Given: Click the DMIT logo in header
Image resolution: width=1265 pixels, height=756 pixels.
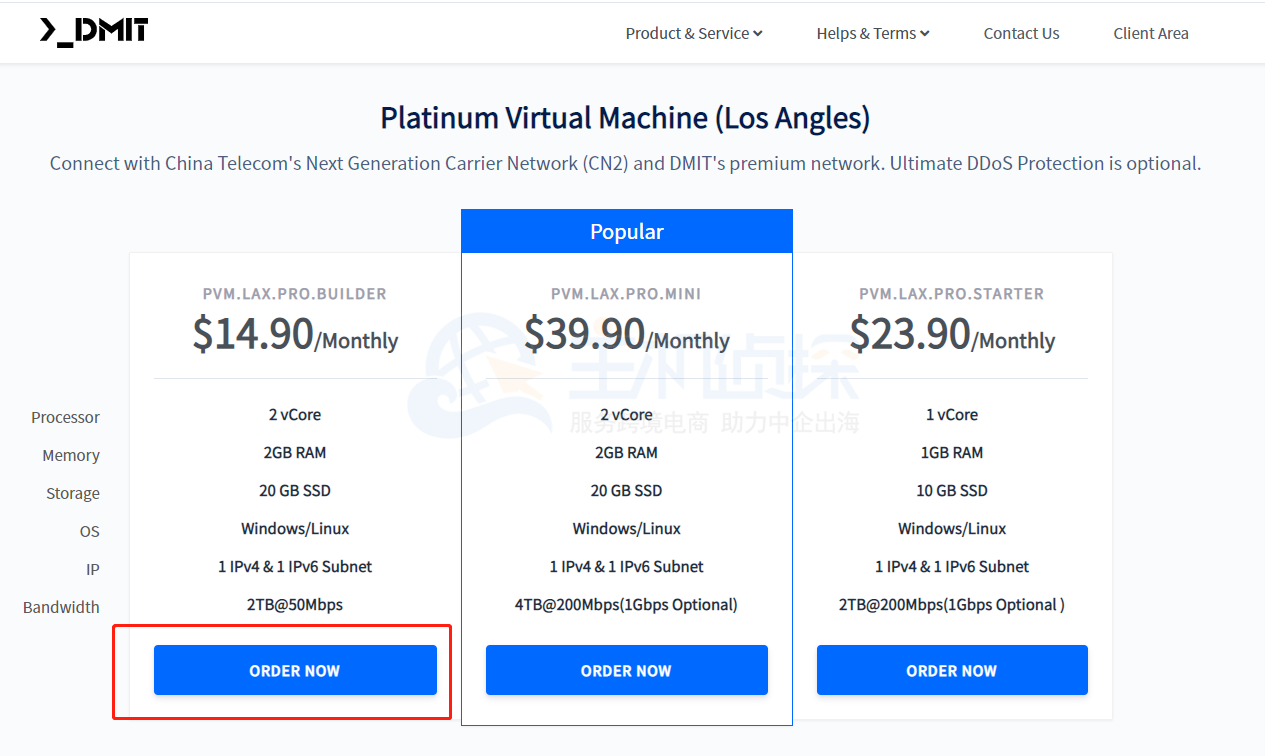Looking at the screenshot, I should pyautogui.click(x=94, y=31).
